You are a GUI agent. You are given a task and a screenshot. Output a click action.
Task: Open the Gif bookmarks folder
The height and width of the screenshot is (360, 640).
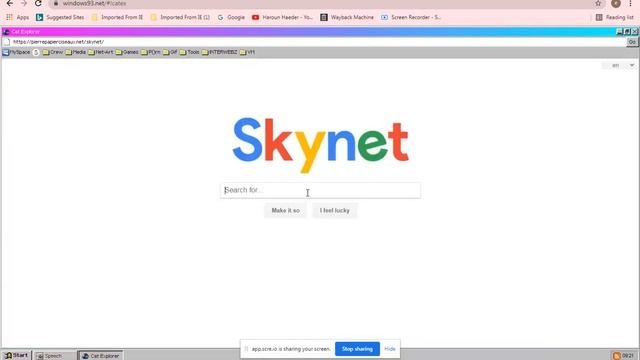[x=170, y=52]
